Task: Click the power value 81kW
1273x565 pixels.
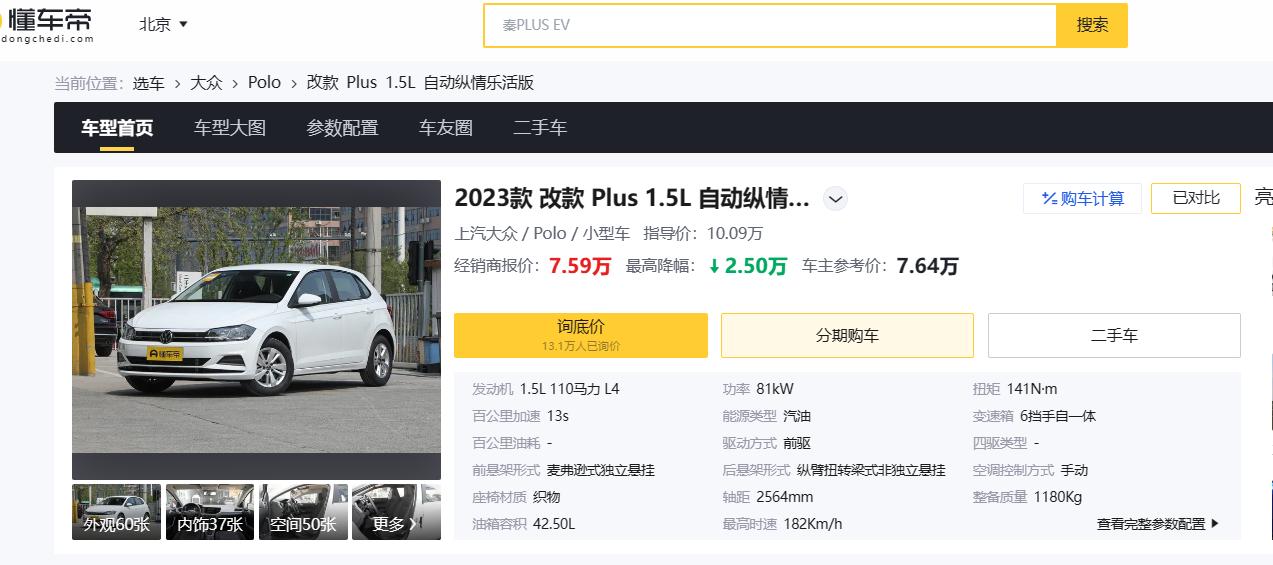Action: tap(775, 389)
